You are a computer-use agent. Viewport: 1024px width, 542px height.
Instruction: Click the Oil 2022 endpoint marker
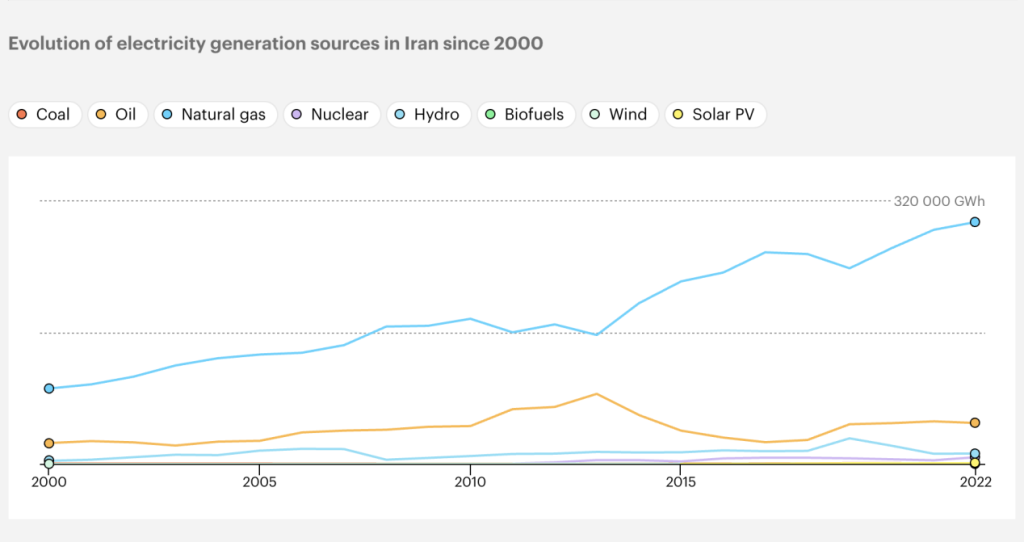(975, 422)
